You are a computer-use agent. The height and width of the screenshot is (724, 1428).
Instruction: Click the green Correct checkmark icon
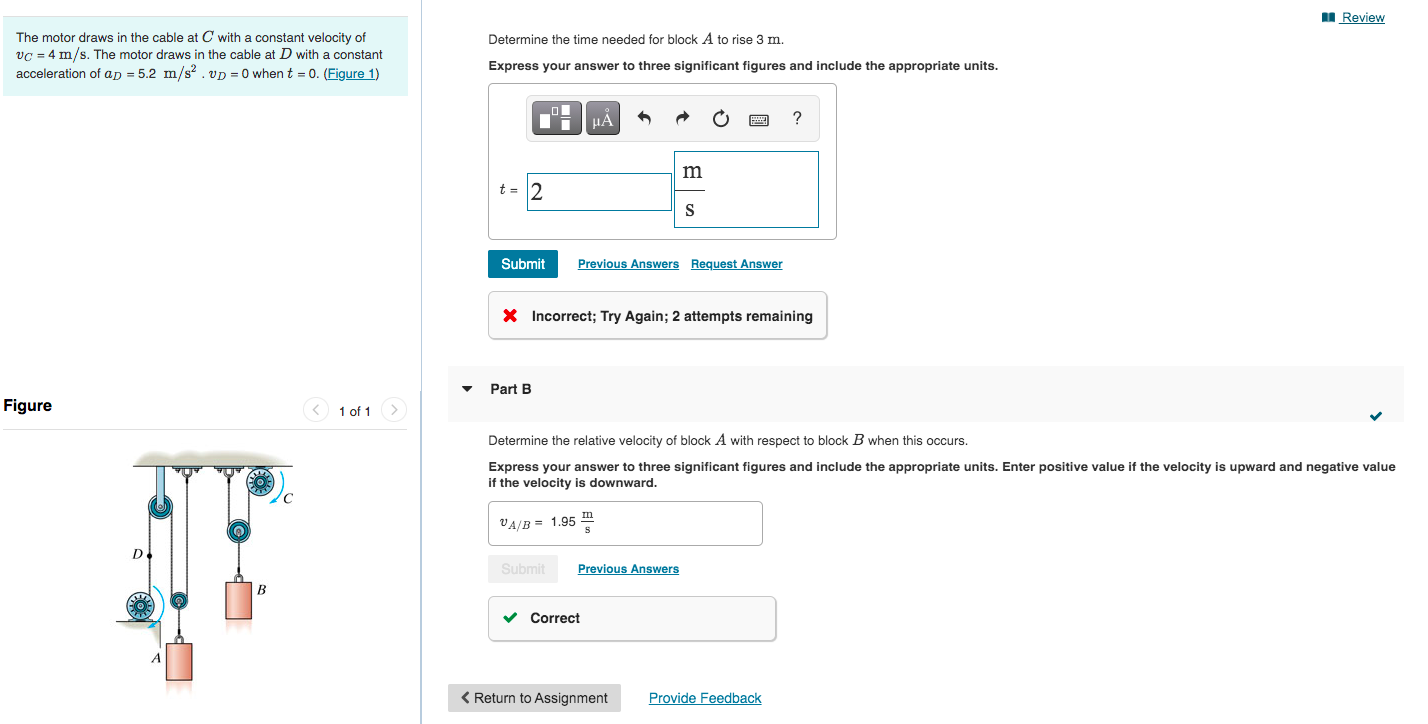tap(509, 618)
